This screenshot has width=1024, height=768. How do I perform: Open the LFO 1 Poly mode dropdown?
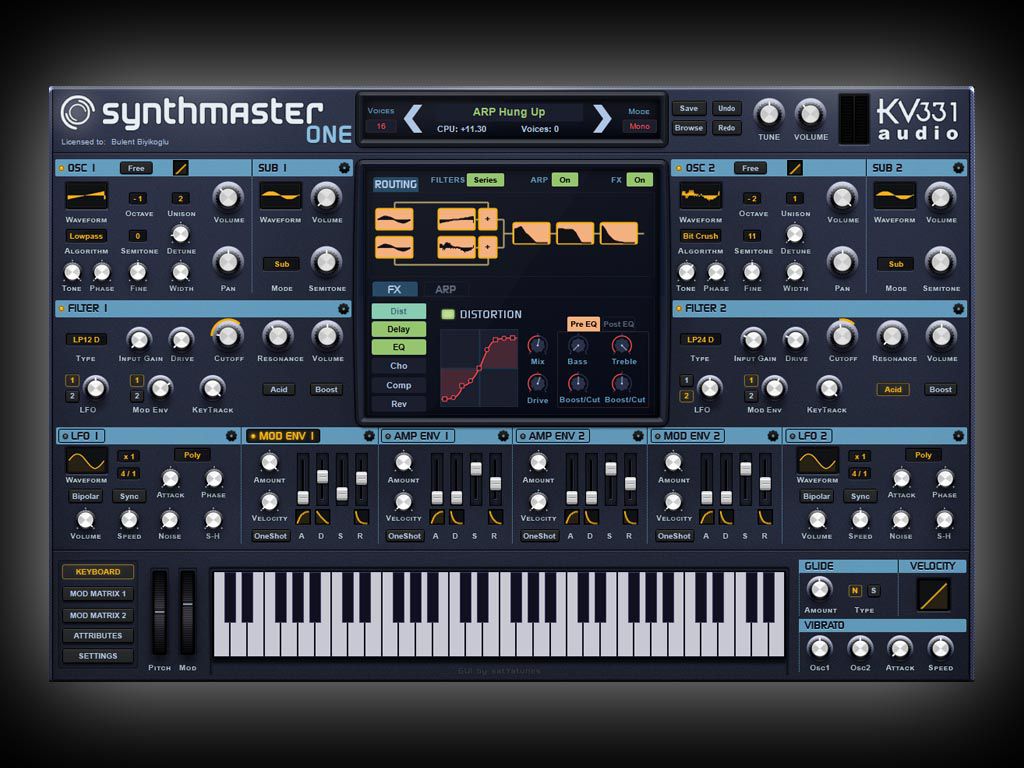pos(192,455)
